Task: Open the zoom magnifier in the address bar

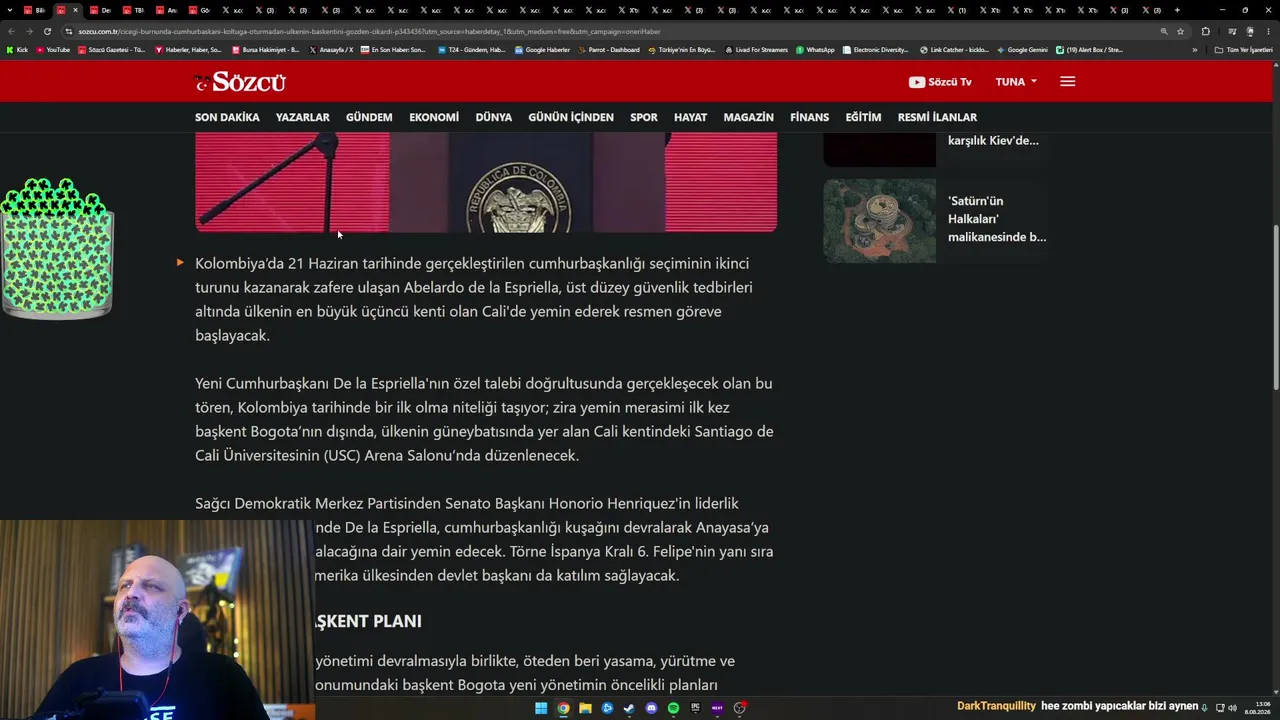Action: click(x=1164, y=31)
